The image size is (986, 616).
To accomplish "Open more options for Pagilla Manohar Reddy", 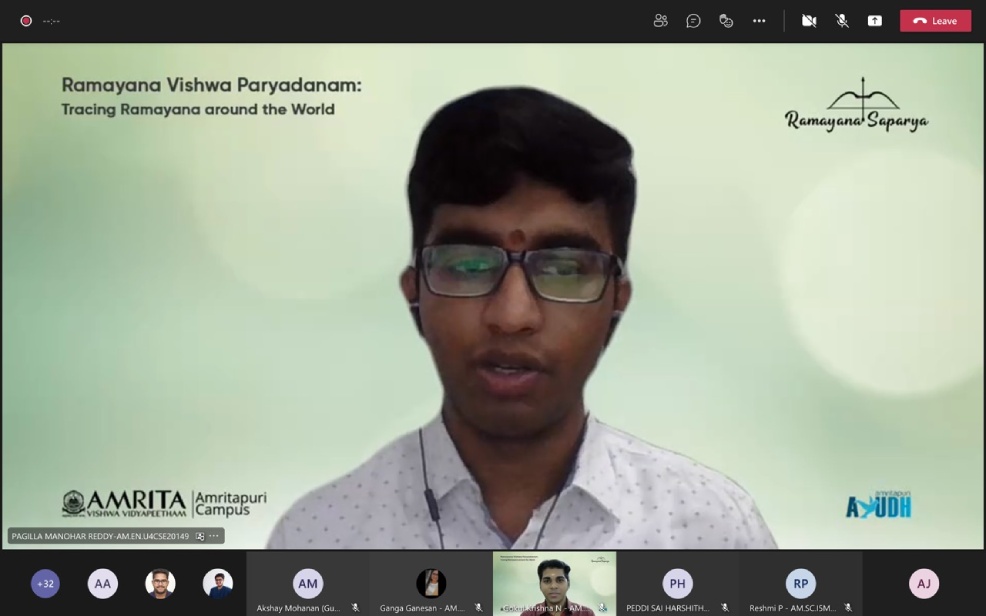I will click(214, 536).
